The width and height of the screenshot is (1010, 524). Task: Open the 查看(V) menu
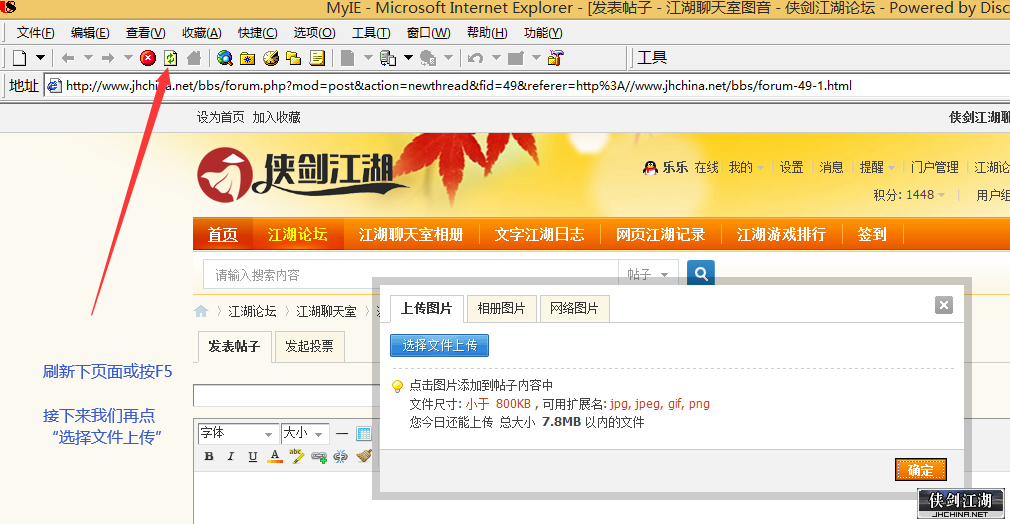pos(146,33)
